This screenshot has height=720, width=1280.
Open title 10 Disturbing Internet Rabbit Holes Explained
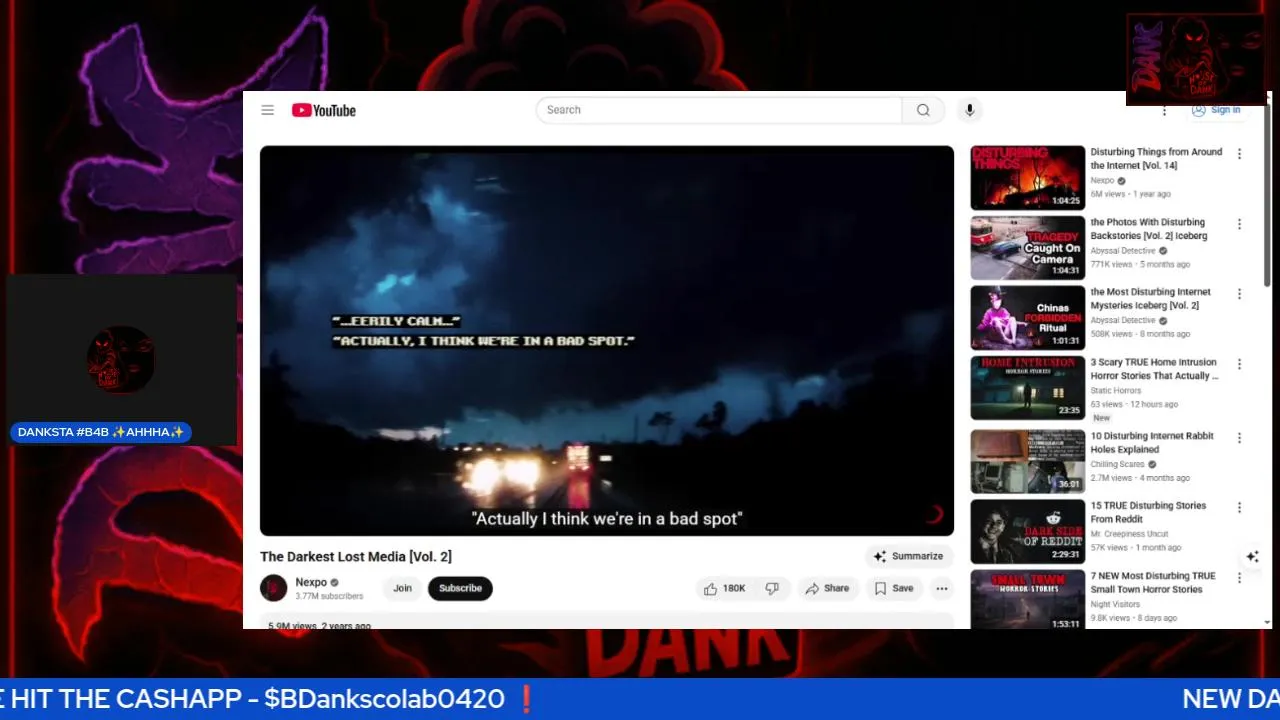click(x=1153, y=443)
